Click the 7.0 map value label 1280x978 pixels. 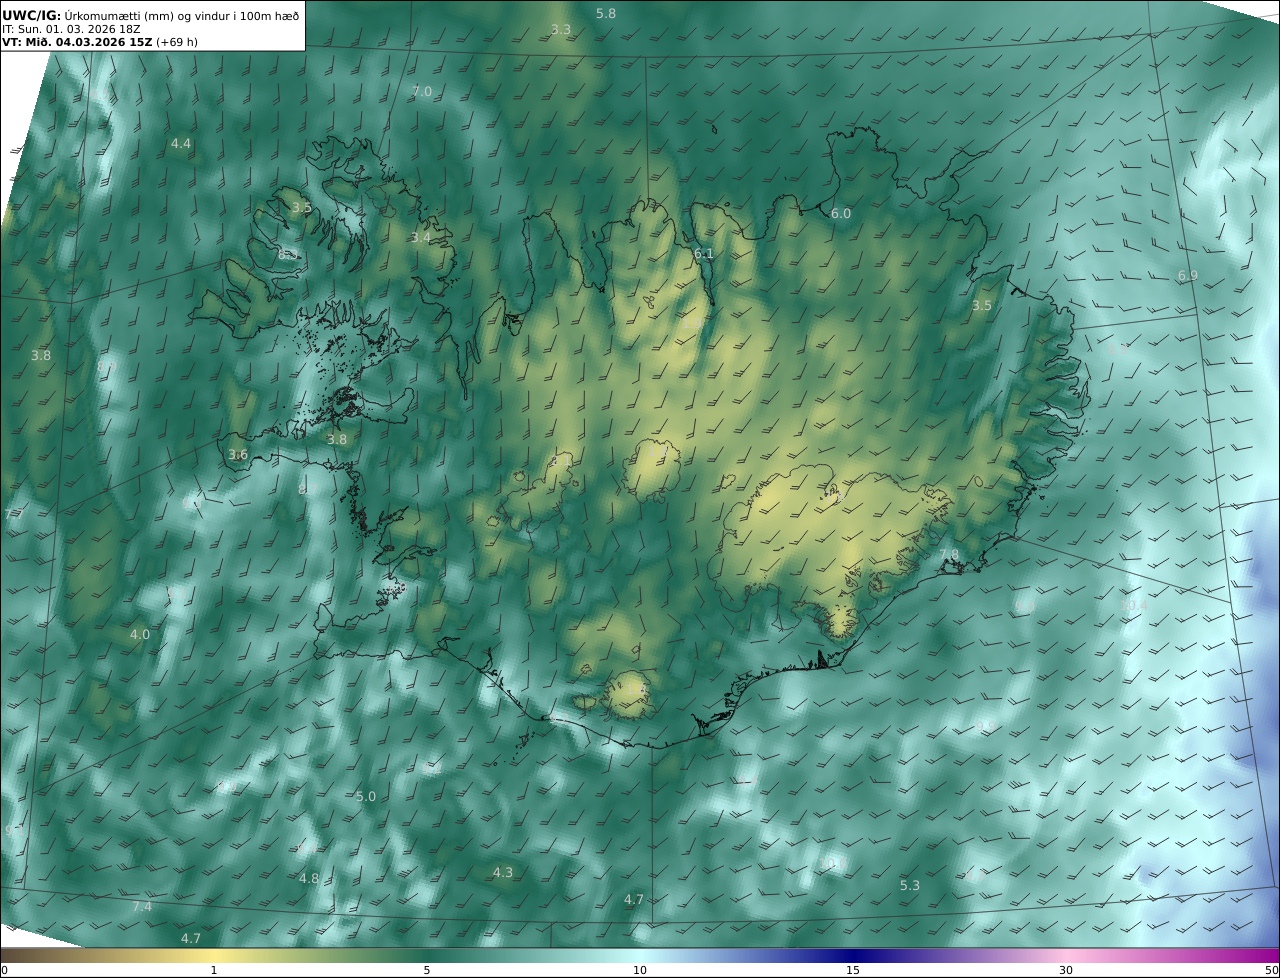[422, 92]
